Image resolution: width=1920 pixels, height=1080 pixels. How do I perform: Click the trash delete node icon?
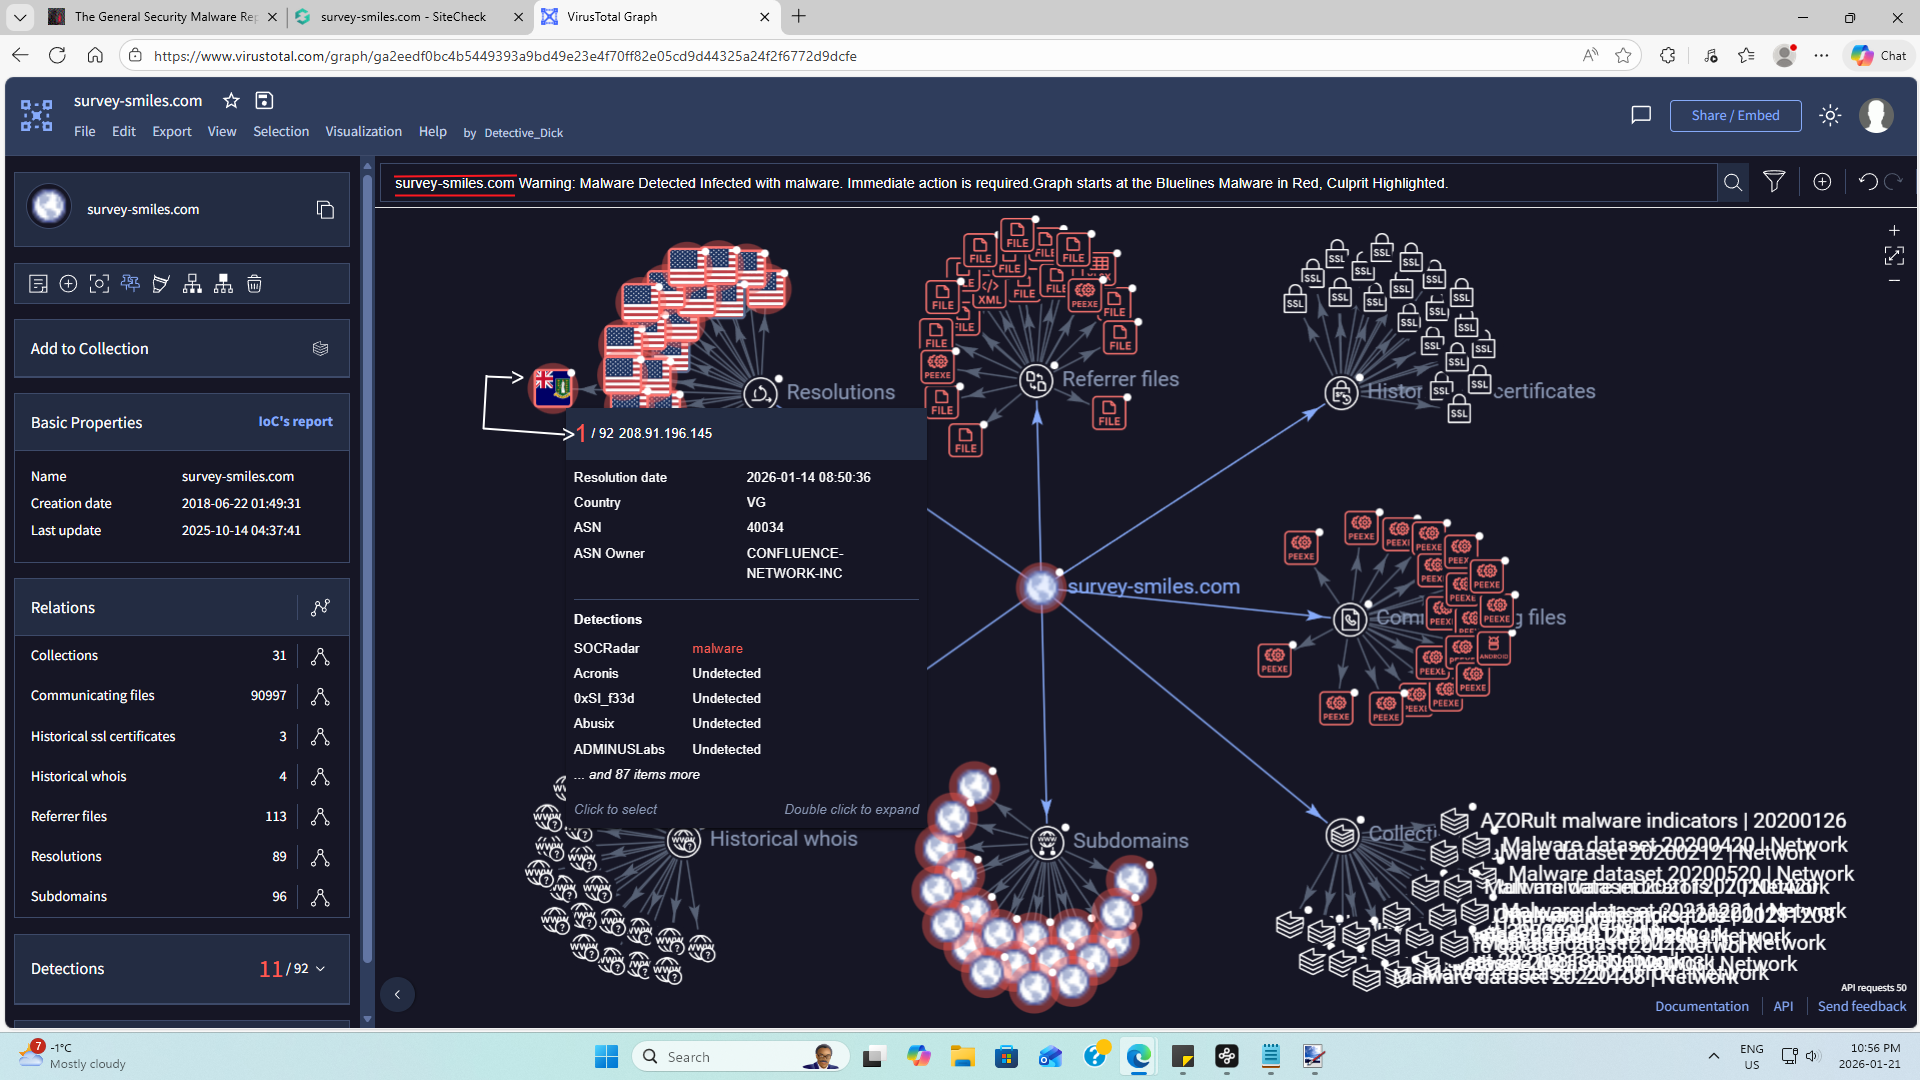[254, 284]
